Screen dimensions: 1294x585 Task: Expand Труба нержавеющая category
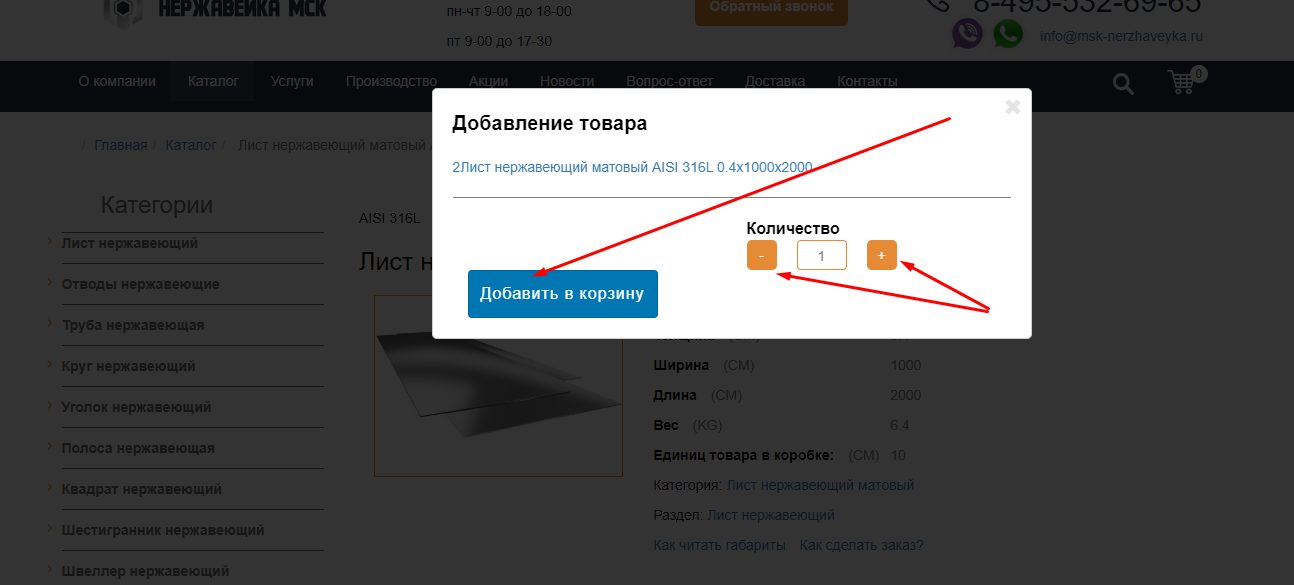coord(133,325)
